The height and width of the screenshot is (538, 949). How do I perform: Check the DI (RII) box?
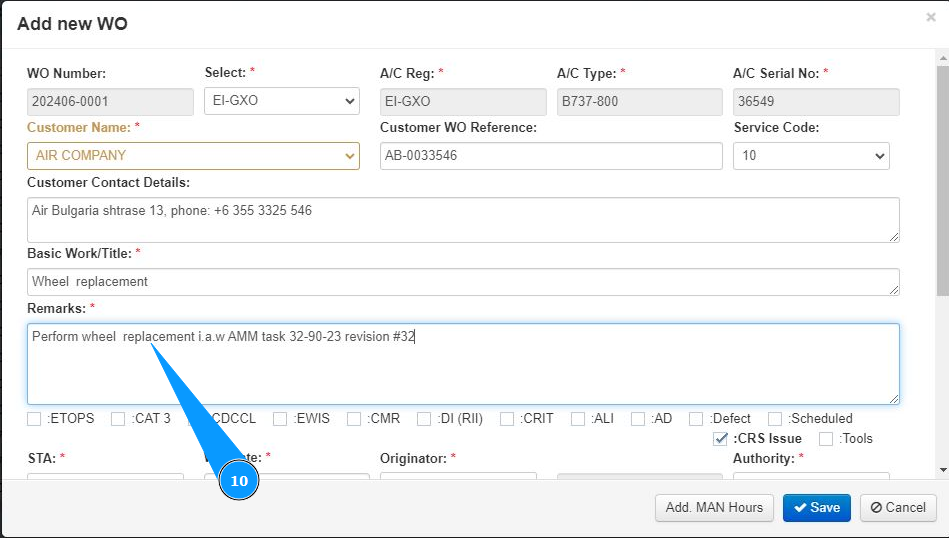click(424, 419)
